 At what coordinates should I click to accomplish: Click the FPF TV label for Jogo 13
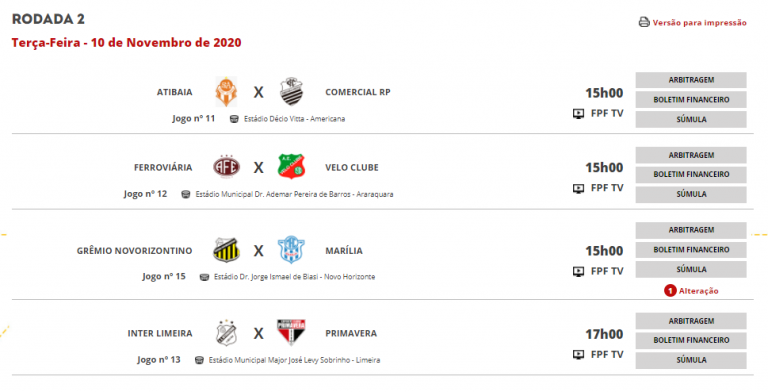[607, 354]
